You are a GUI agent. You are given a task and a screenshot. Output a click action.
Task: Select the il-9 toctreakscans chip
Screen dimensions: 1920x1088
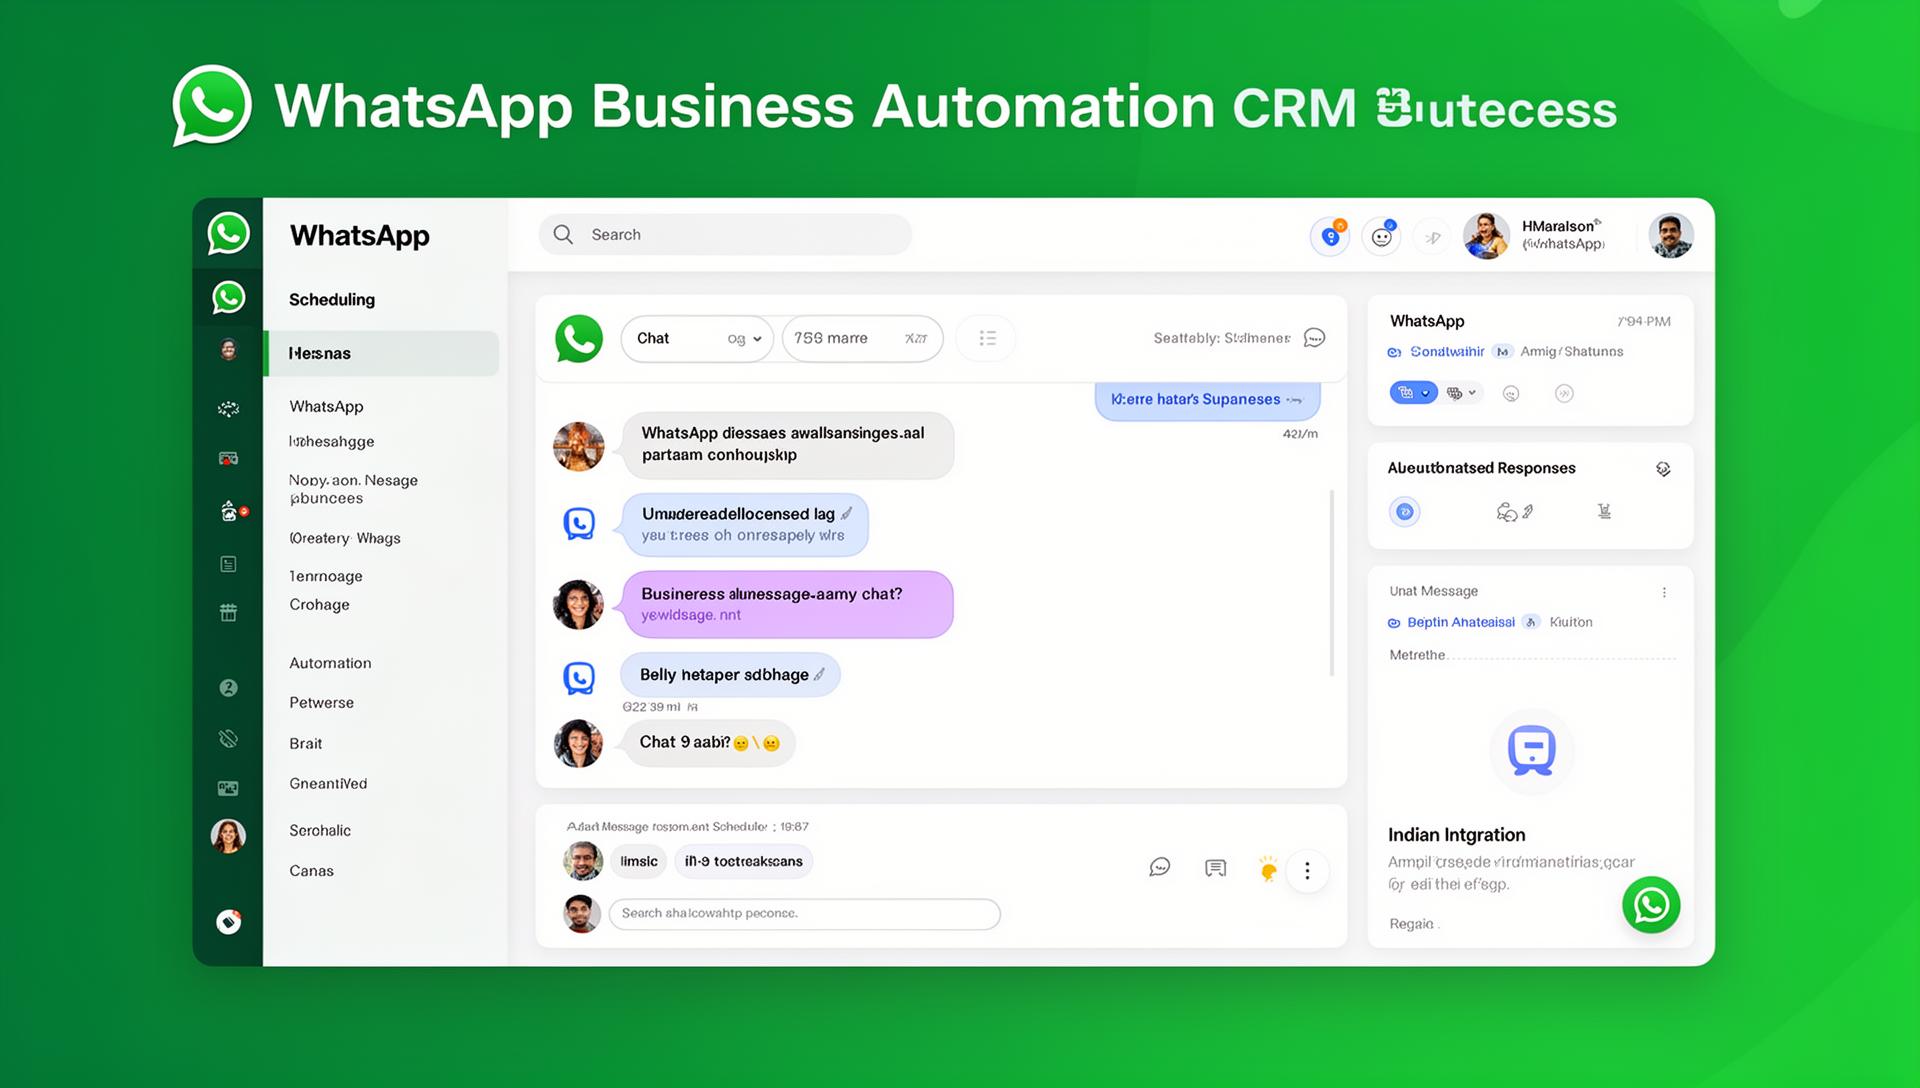tap(743, 861)
